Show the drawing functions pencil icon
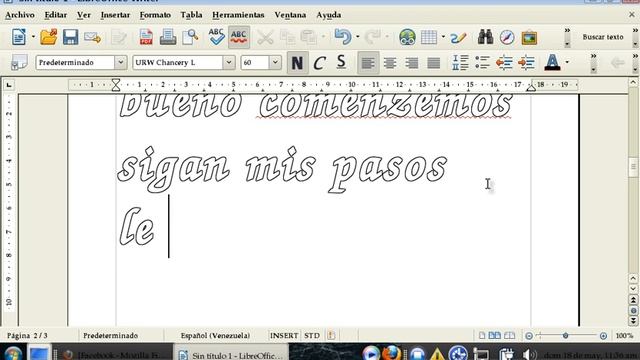This screenshot has height=360, width=640. [x=458, y=38]
